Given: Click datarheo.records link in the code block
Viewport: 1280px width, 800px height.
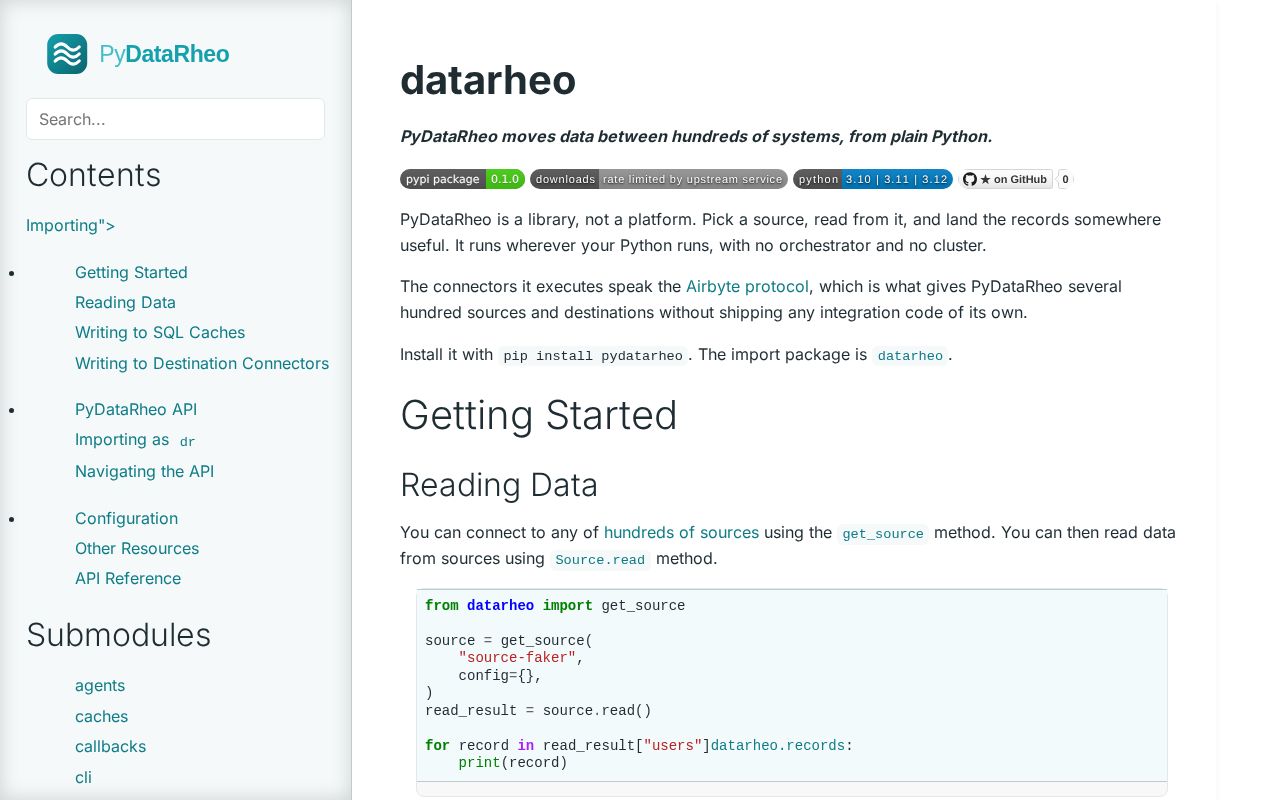Looking at the screenshot, I should tap(777, 745).
